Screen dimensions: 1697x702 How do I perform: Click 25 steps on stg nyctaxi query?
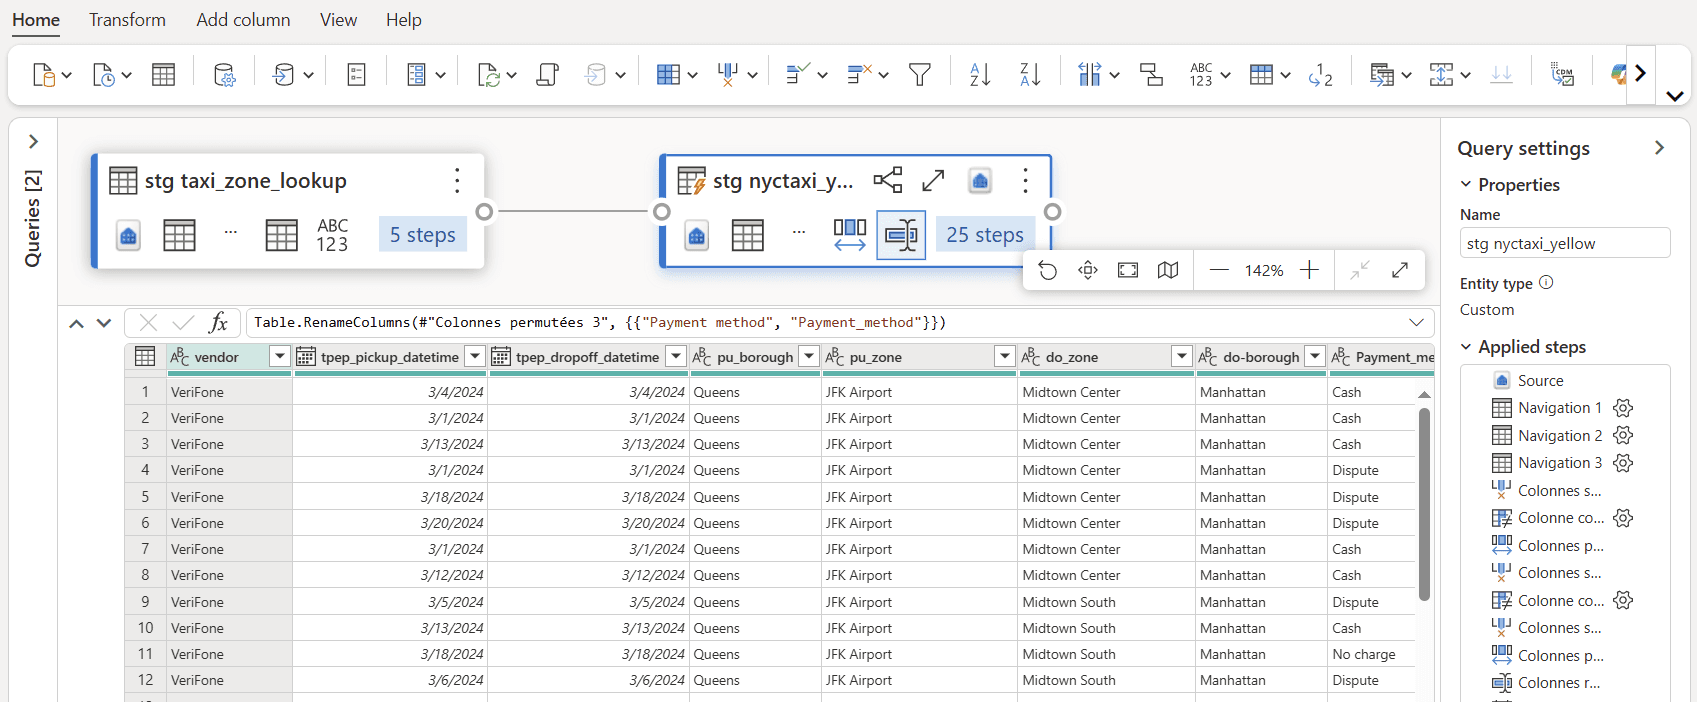985,235
